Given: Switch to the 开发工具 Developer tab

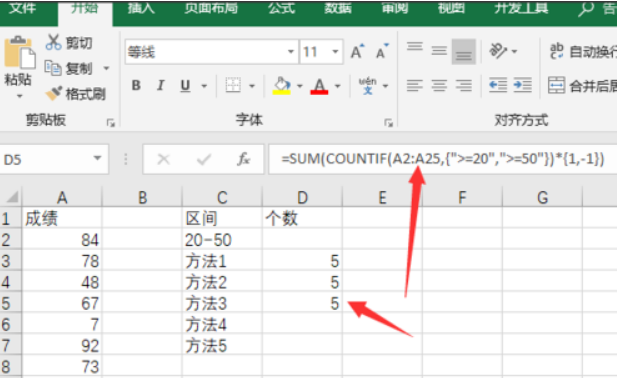Looking at the screenshot, I should [x=521, y=8].
